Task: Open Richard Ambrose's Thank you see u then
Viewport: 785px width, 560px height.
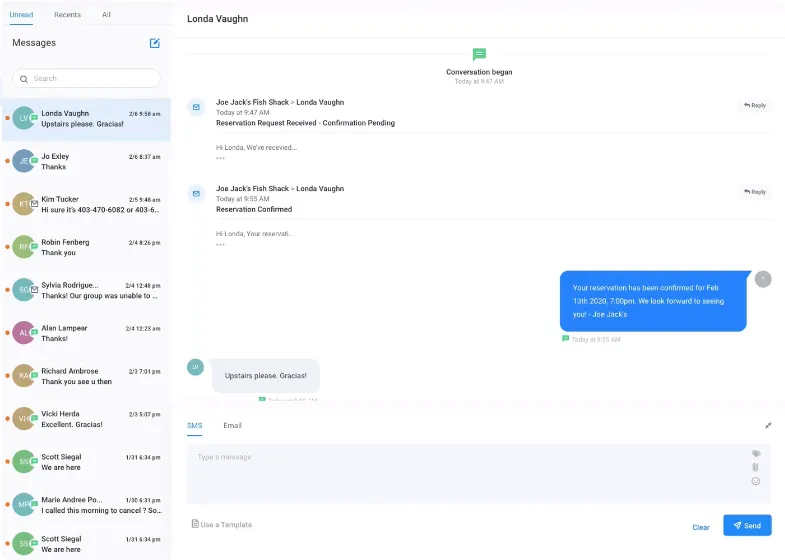Action: coord(86,376)
